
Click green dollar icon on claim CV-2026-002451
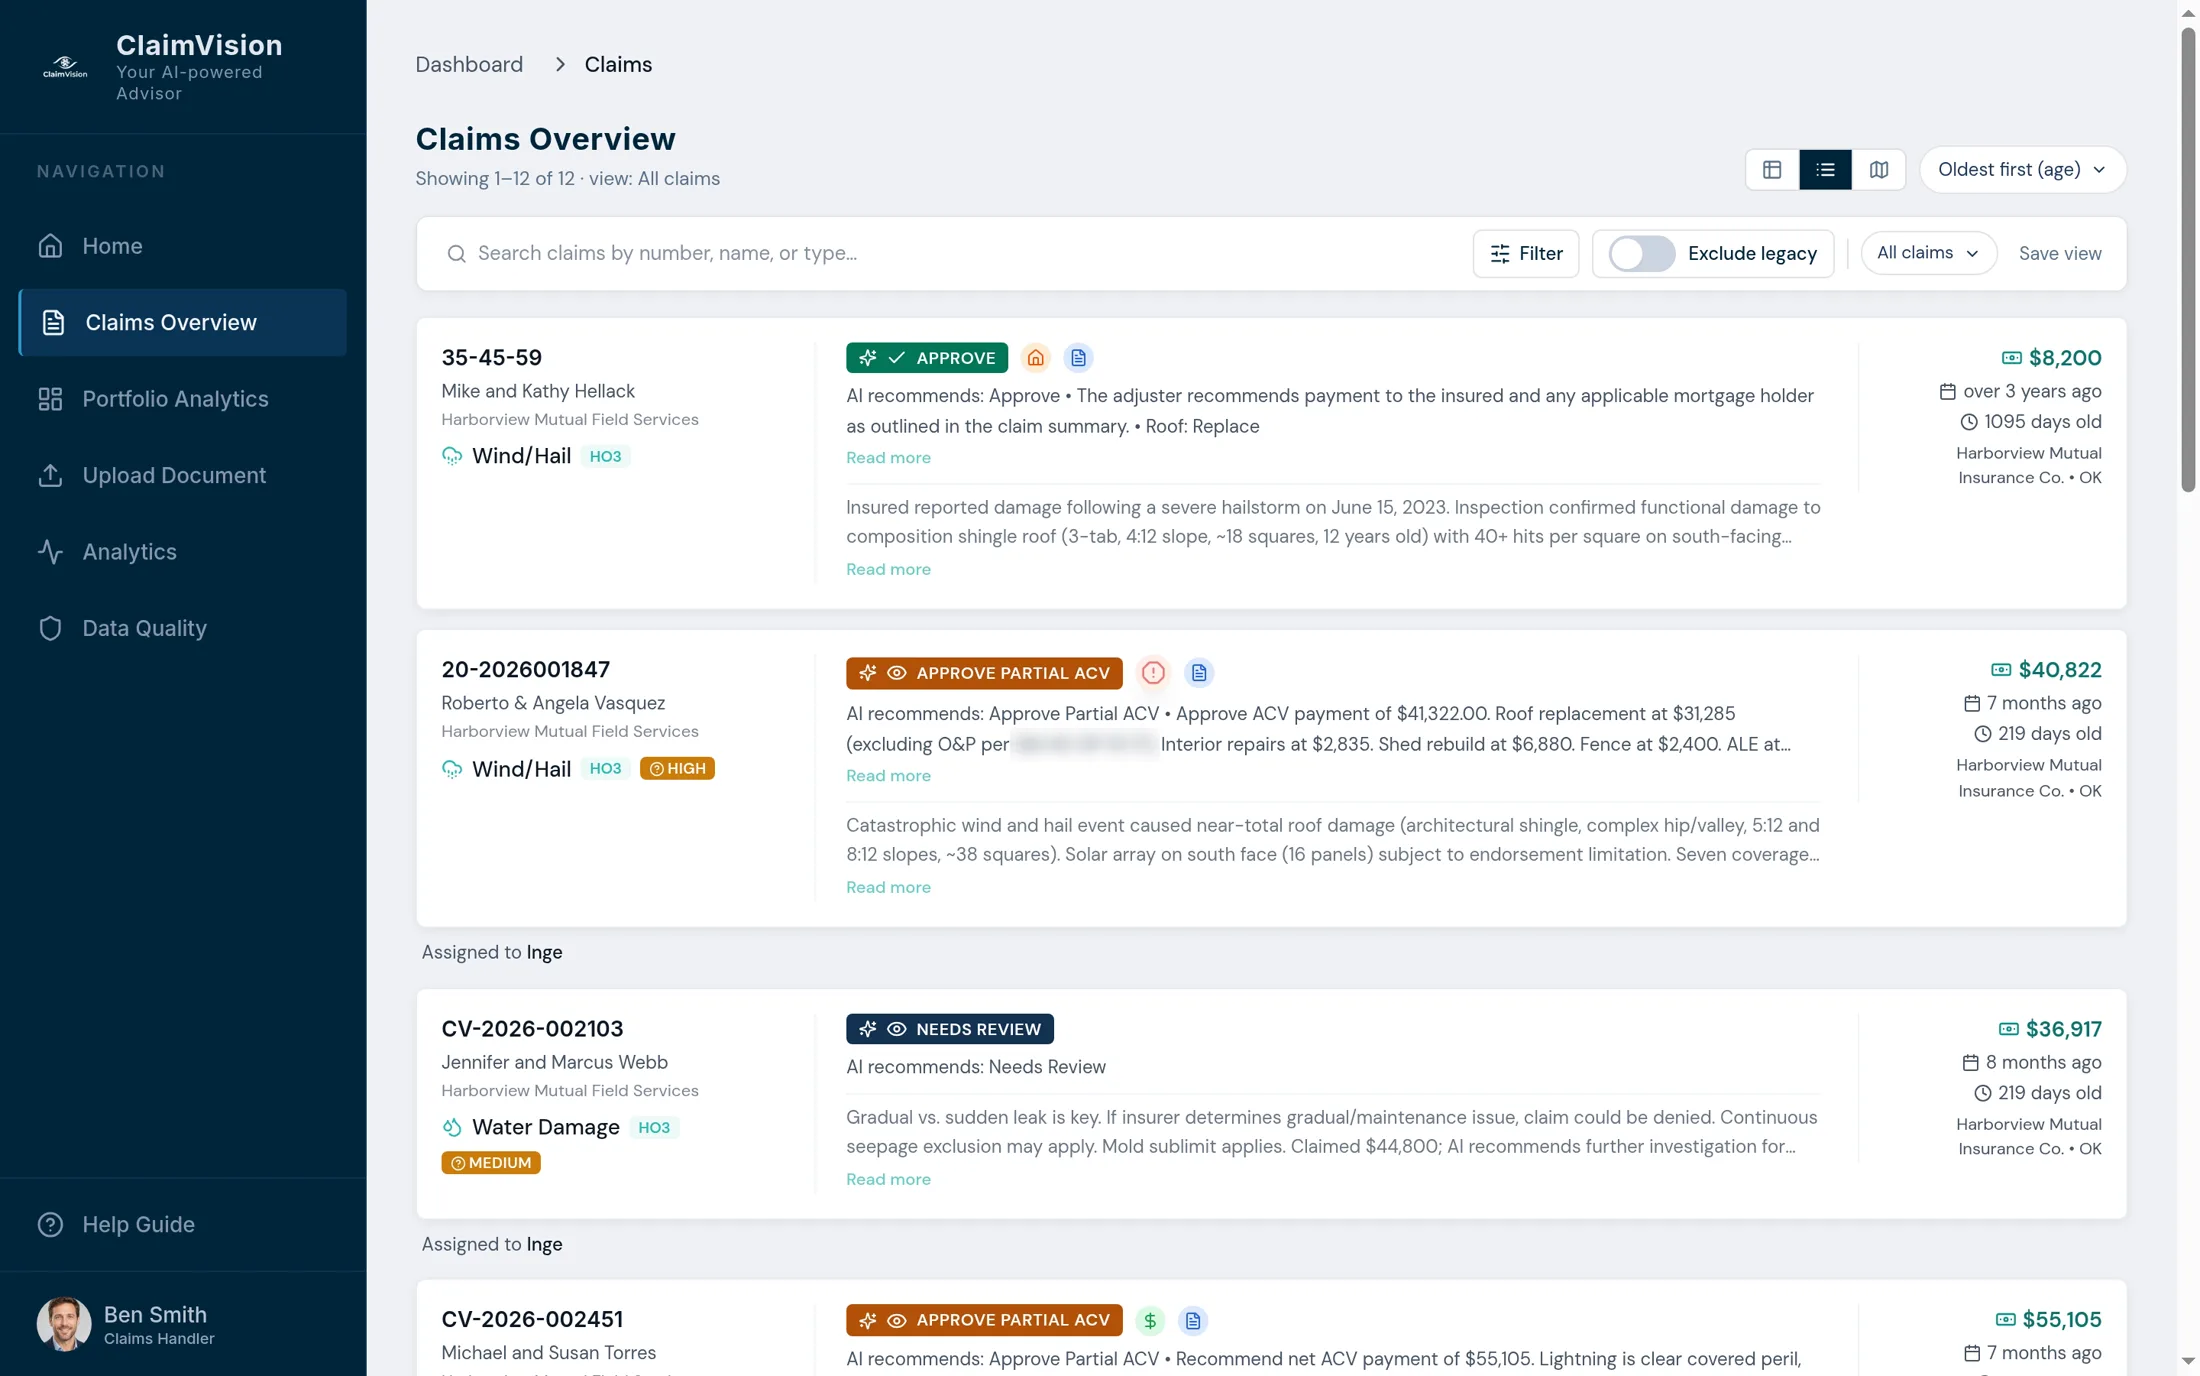[x=1150, y=1321]
